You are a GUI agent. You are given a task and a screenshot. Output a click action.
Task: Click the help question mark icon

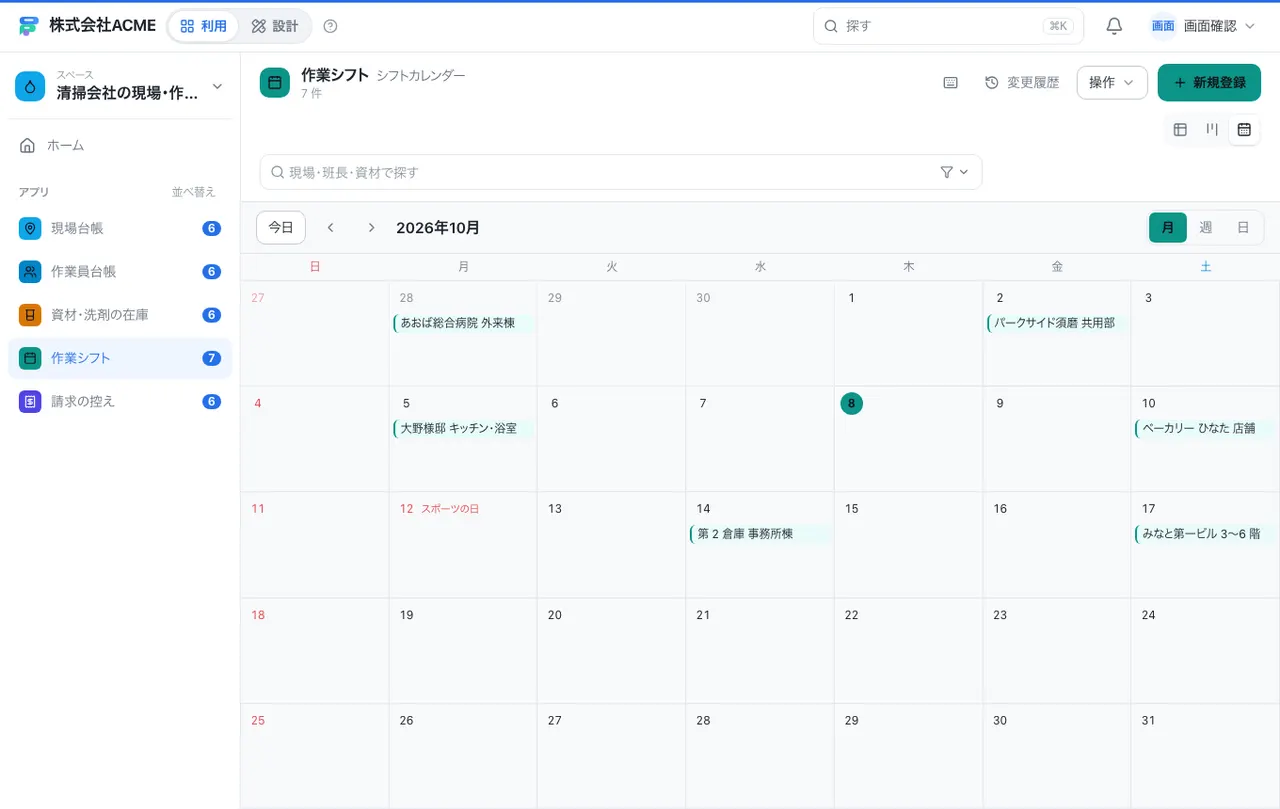[x=331, y=26]
